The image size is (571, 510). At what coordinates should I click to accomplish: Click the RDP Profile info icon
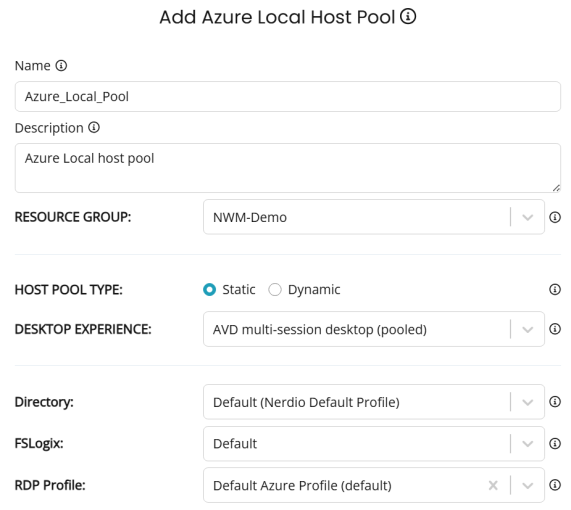coord(555,485)
